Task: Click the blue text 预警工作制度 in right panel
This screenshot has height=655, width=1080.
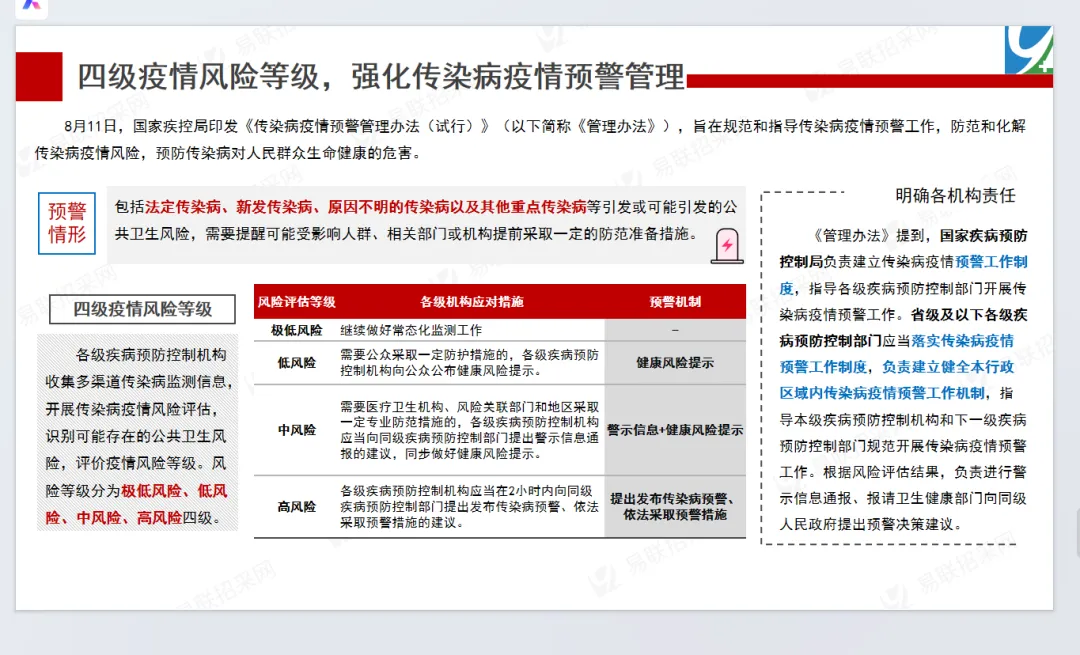Action: [903, 275]
